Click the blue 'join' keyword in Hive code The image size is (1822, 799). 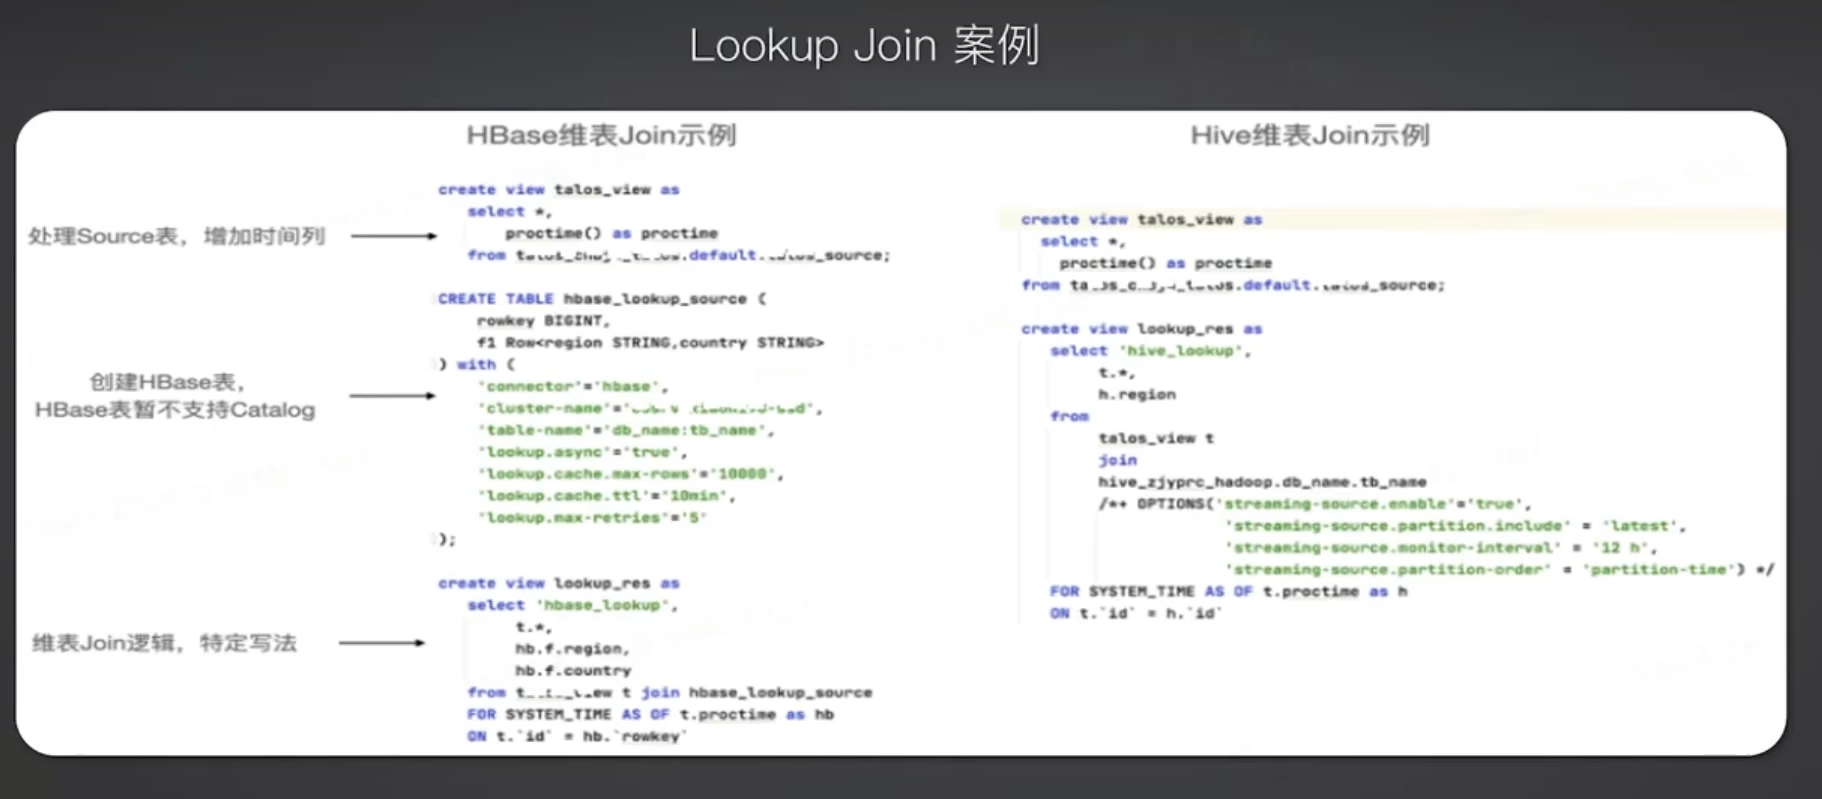[1117, 460]
